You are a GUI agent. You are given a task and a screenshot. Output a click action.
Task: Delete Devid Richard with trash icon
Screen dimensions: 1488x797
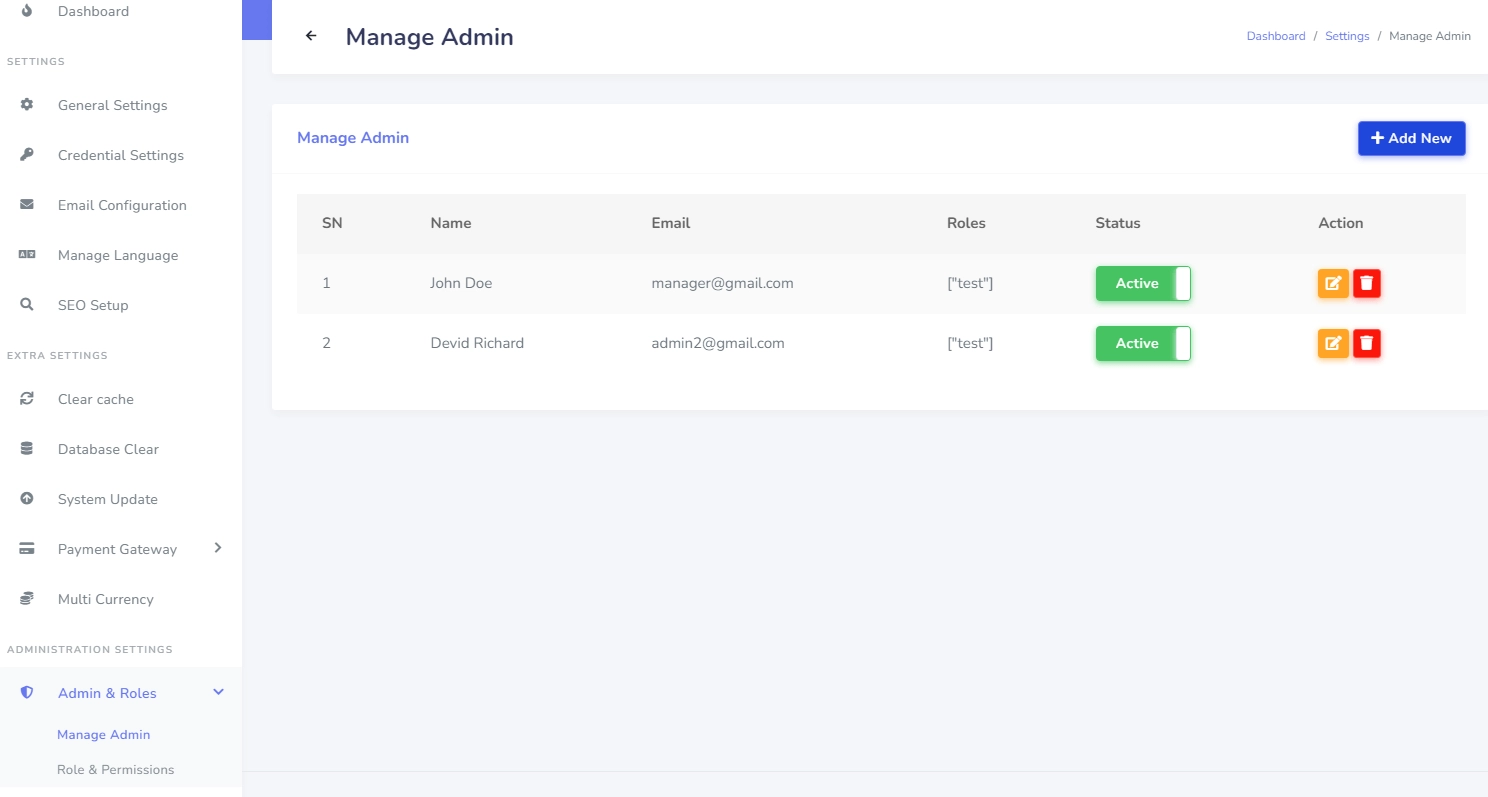coord(1367,344)
